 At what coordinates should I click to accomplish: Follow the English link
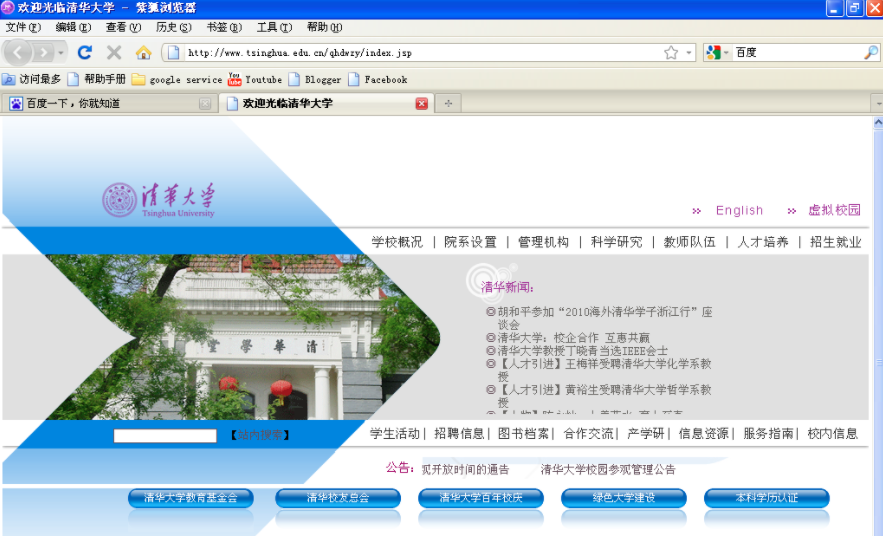[x=739, y=210]
